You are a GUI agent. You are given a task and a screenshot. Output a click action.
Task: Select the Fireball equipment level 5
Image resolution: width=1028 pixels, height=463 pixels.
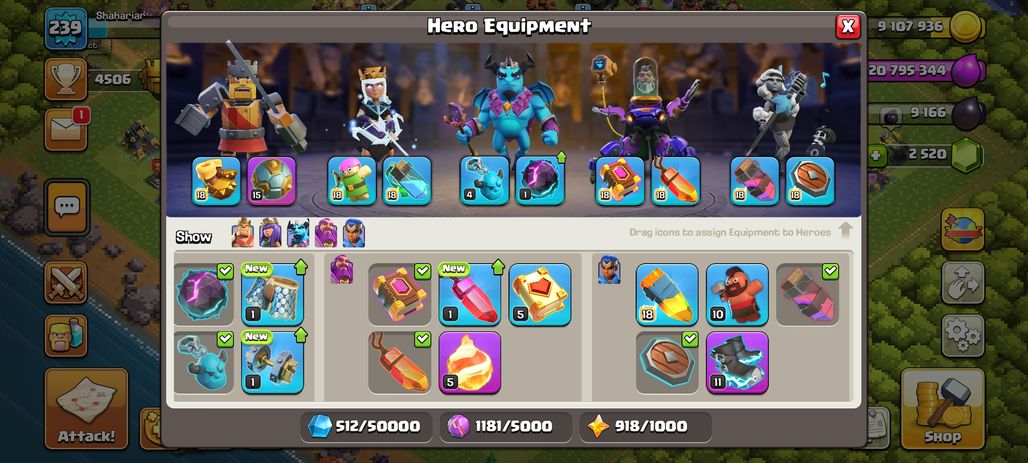click(469, 363)
